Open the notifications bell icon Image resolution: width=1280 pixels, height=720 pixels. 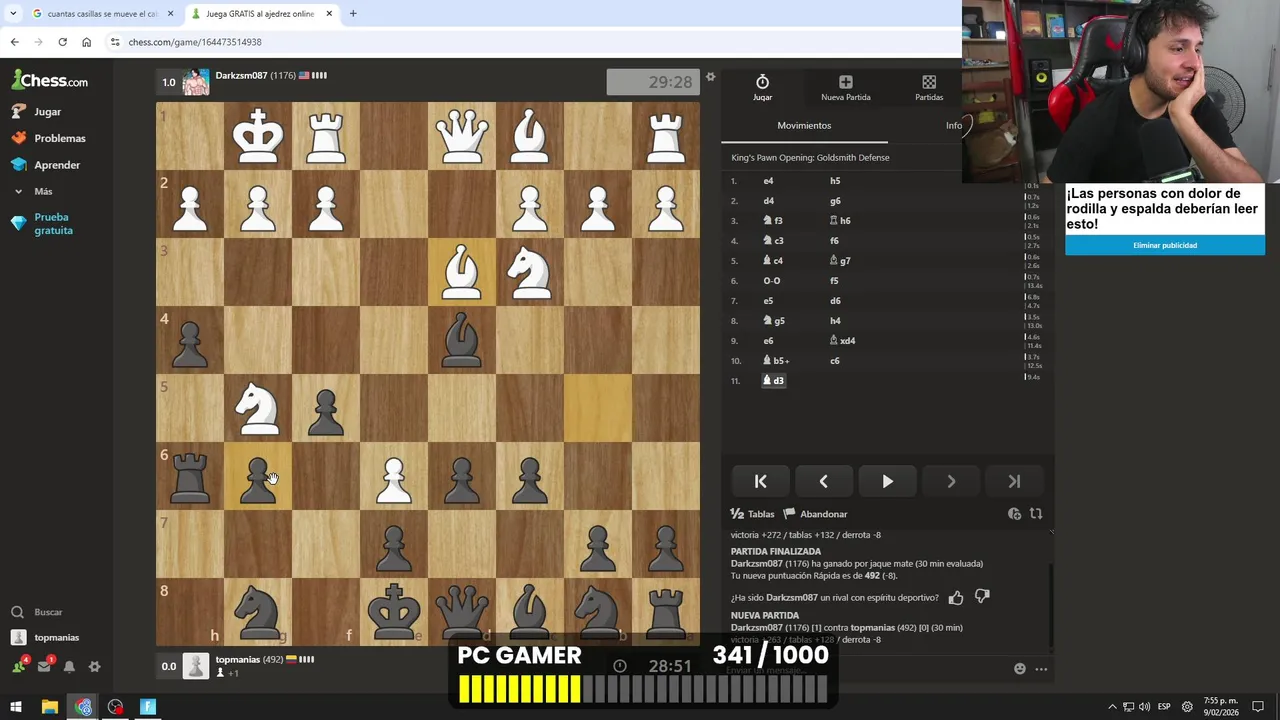[69, 666]
